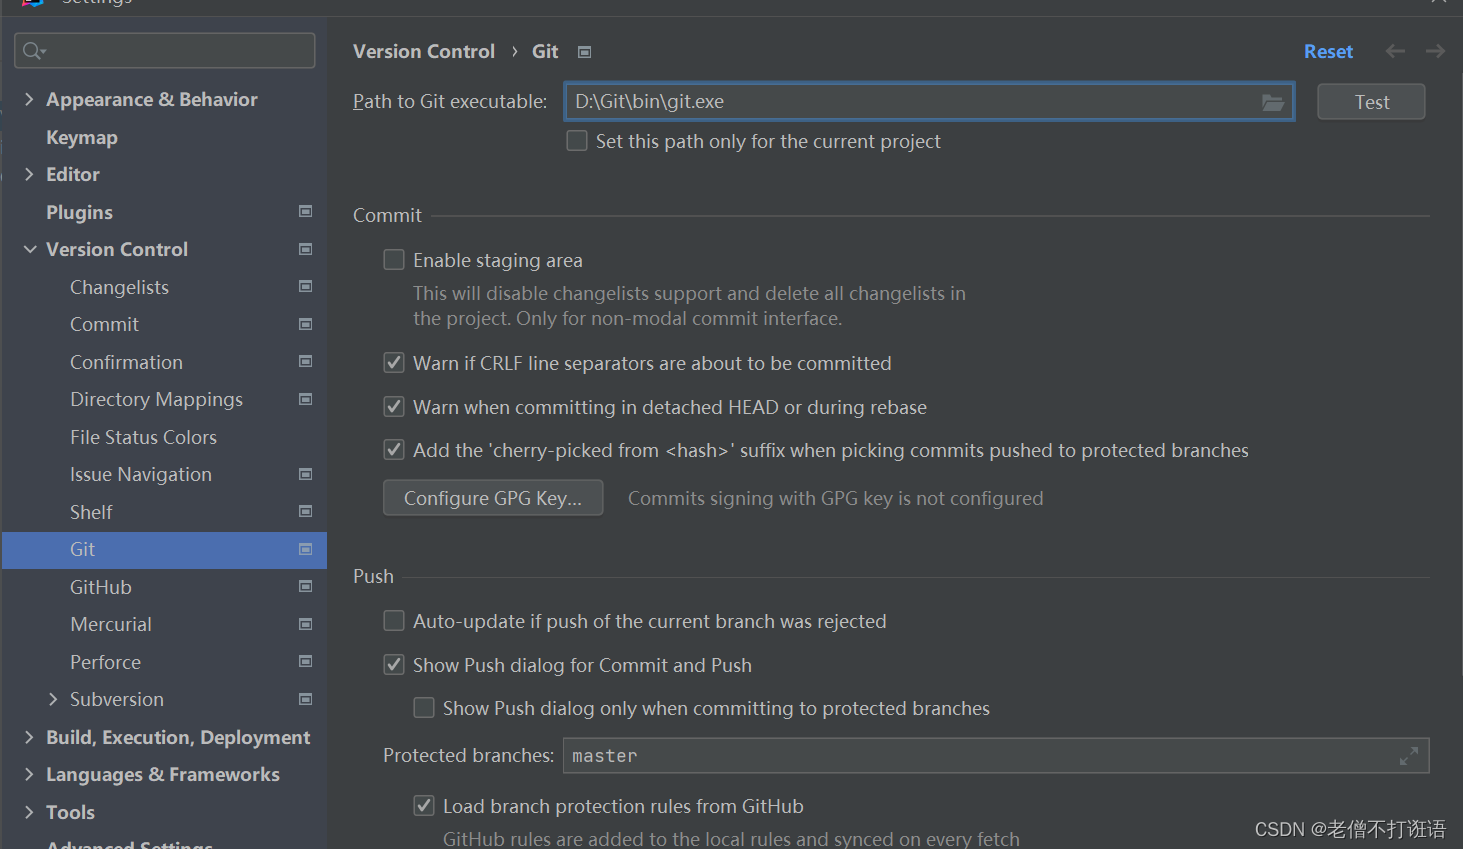Open the search options dropdown in search box
Viewport: 1463px width, 849px height.
point(43,52)
